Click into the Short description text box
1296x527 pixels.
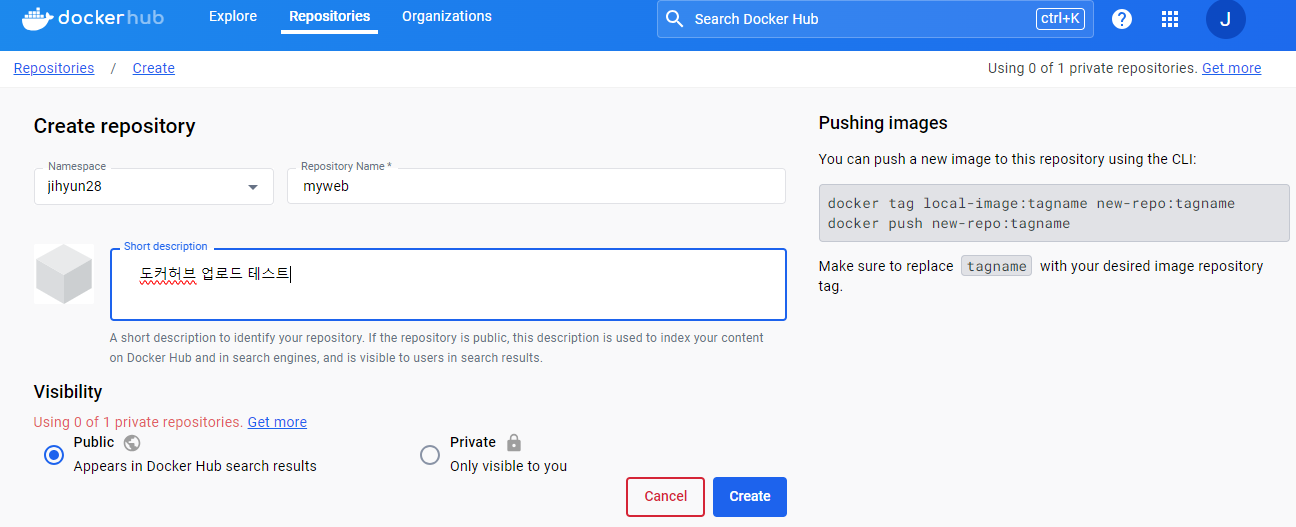pos(448,284)
